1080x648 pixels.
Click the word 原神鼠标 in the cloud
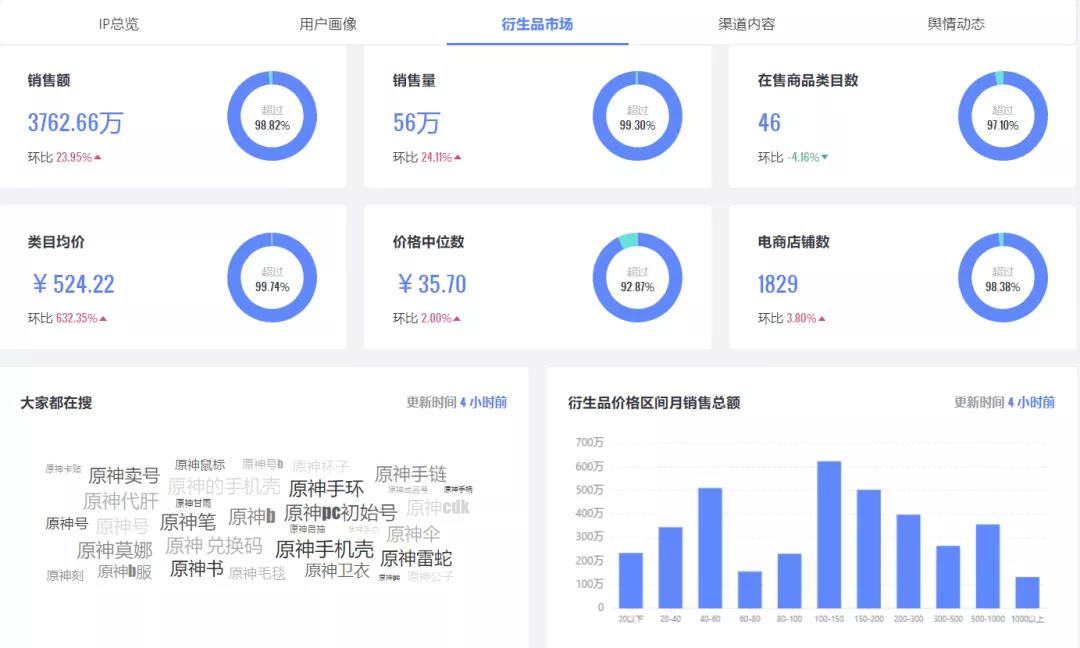click(200, 465)
